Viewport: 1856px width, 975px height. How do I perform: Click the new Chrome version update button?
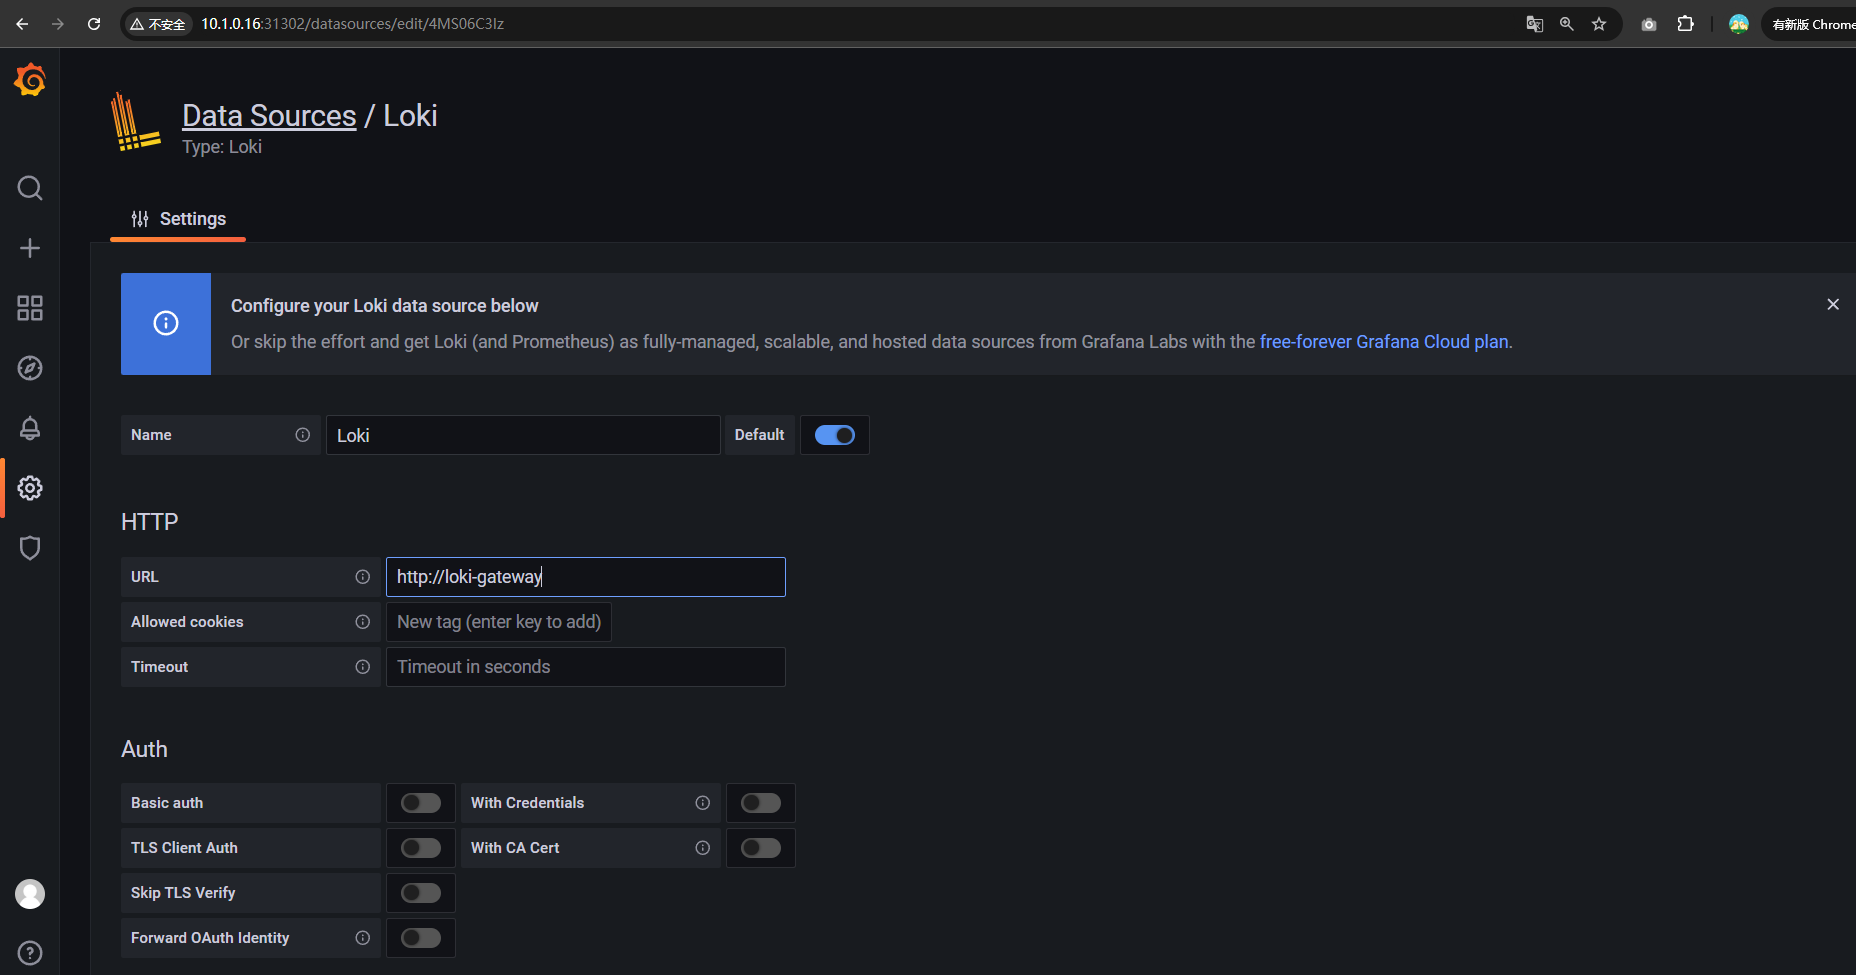(x=1812, y=24)
